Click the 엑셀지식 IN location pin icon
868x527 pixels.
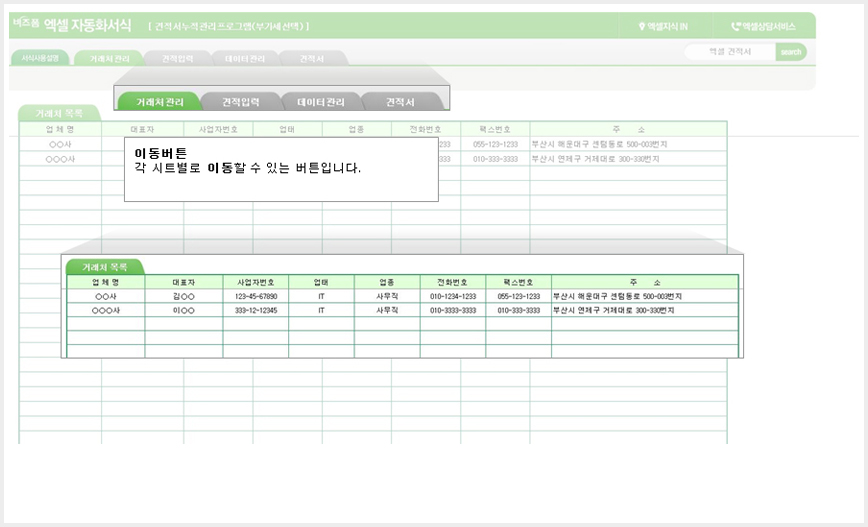click(x=642, y=27)
